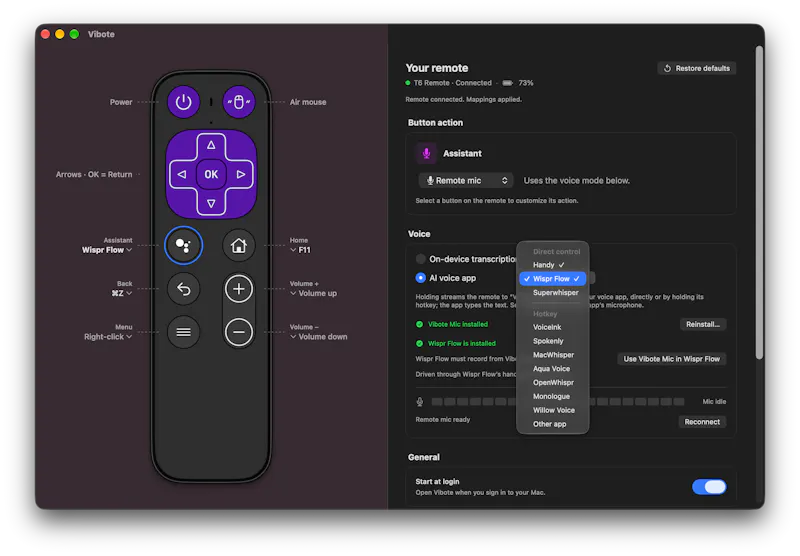Choose Monologue from the voice app menu

[553, 396]
